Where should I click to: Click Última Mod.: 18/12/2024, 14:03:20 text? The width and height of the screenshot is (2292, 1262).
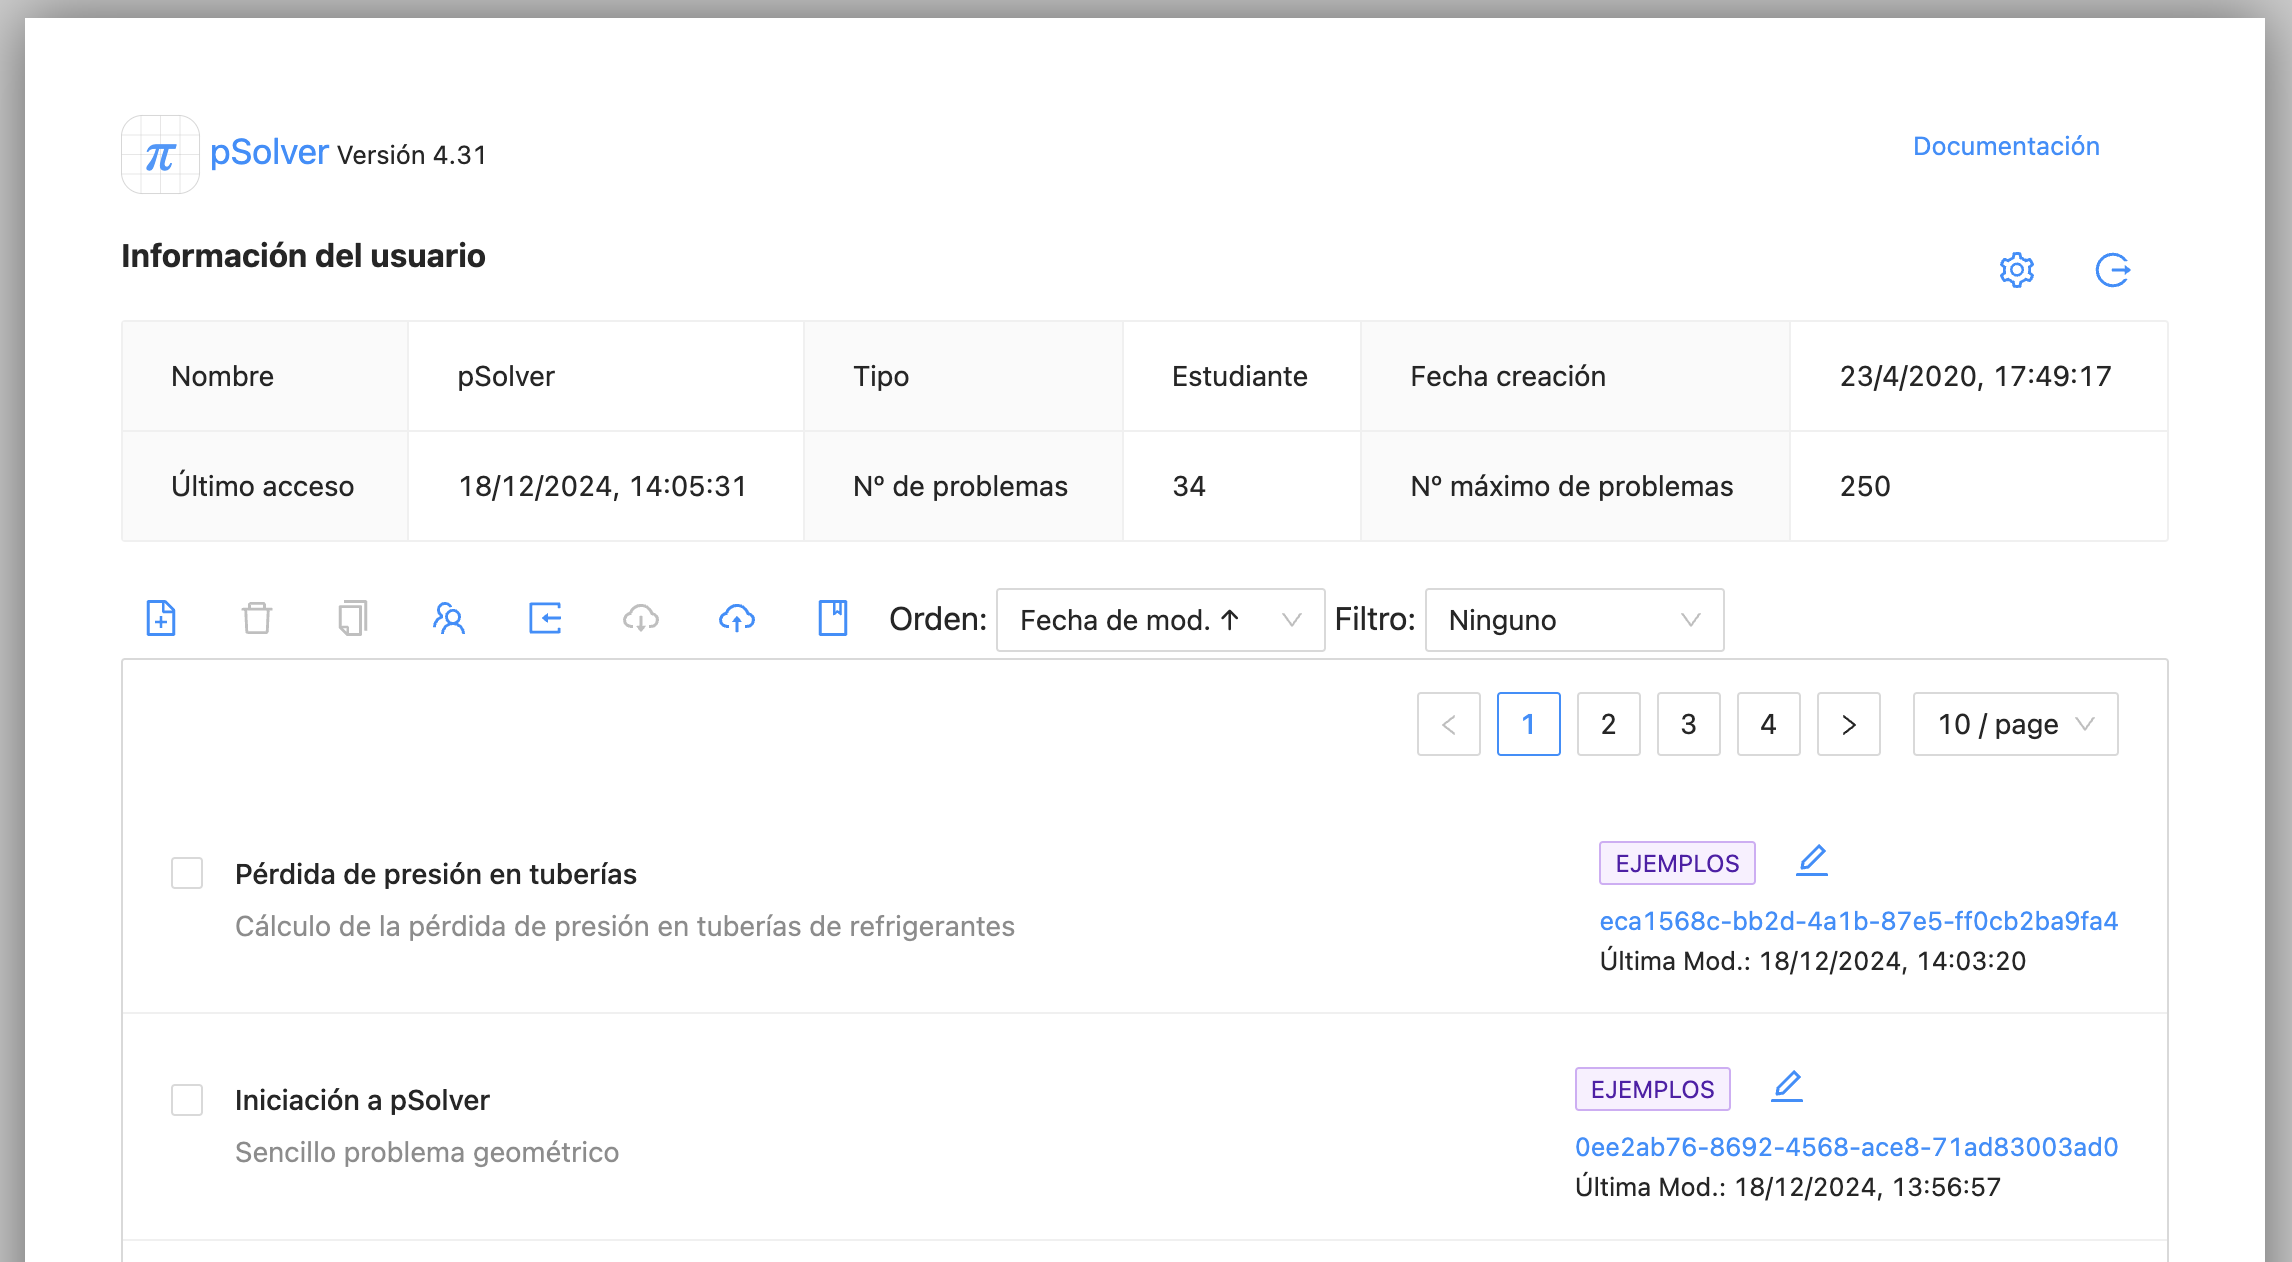point(1813,961)
